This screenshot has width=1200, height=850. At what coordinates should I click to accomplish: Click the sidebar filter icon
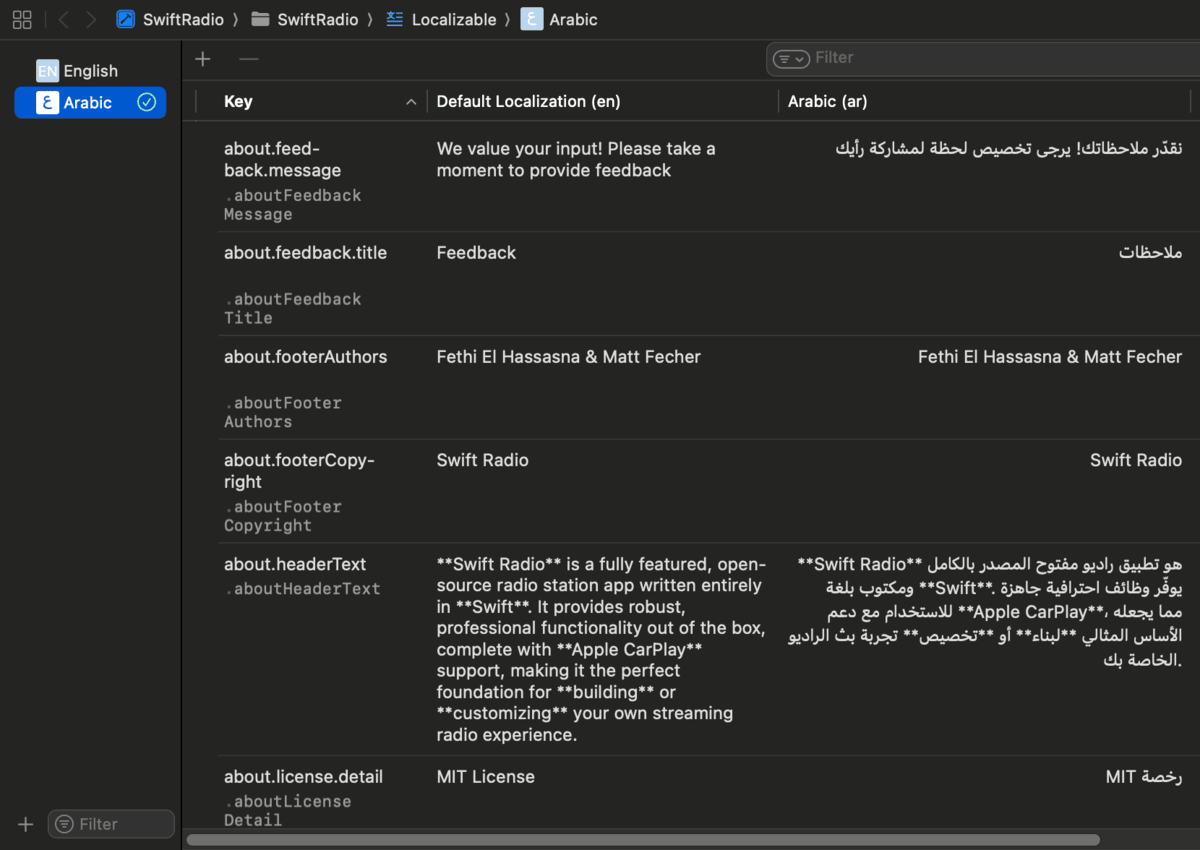tap(65, 824)
